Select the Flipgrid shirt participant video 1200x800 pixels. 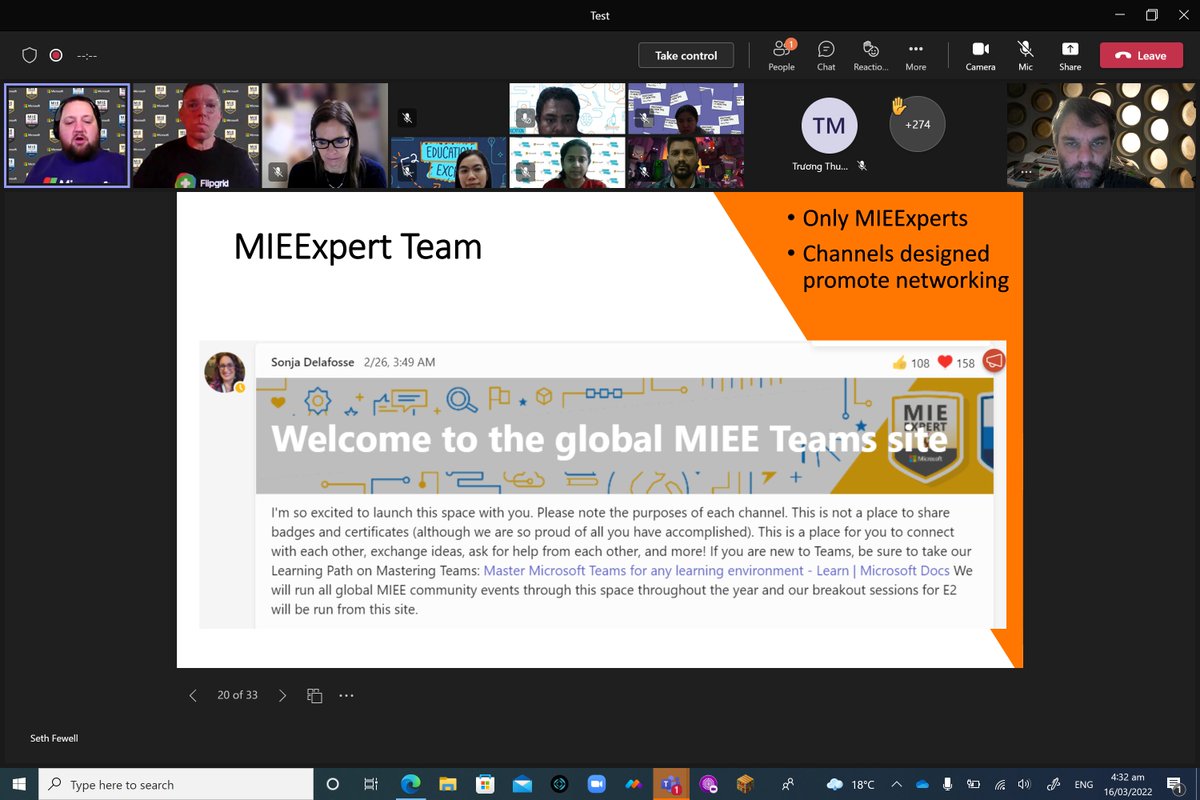click(x=196, y=136)
